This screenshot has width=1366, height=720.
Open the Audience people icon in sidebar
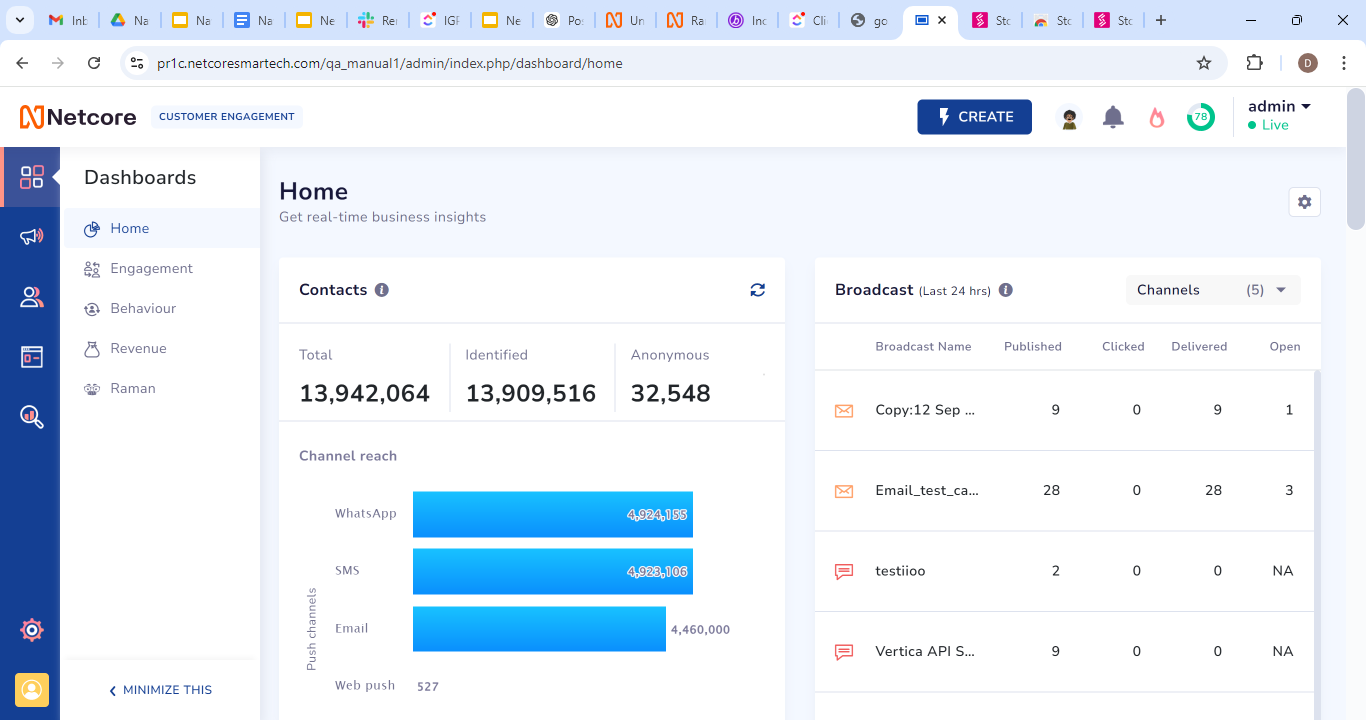pyautogui.click(x=32, y=297)
